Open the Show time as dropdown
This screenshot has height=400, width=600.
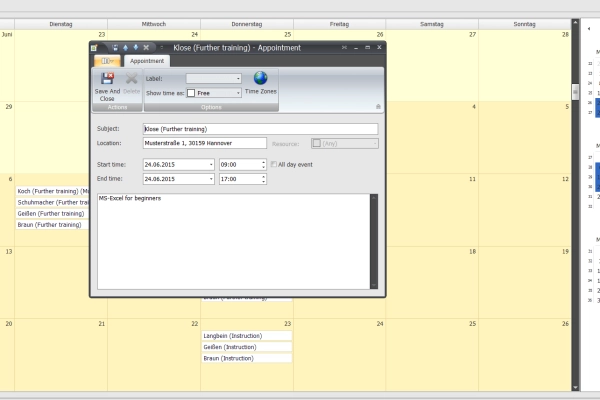click(x=238, y=93)
